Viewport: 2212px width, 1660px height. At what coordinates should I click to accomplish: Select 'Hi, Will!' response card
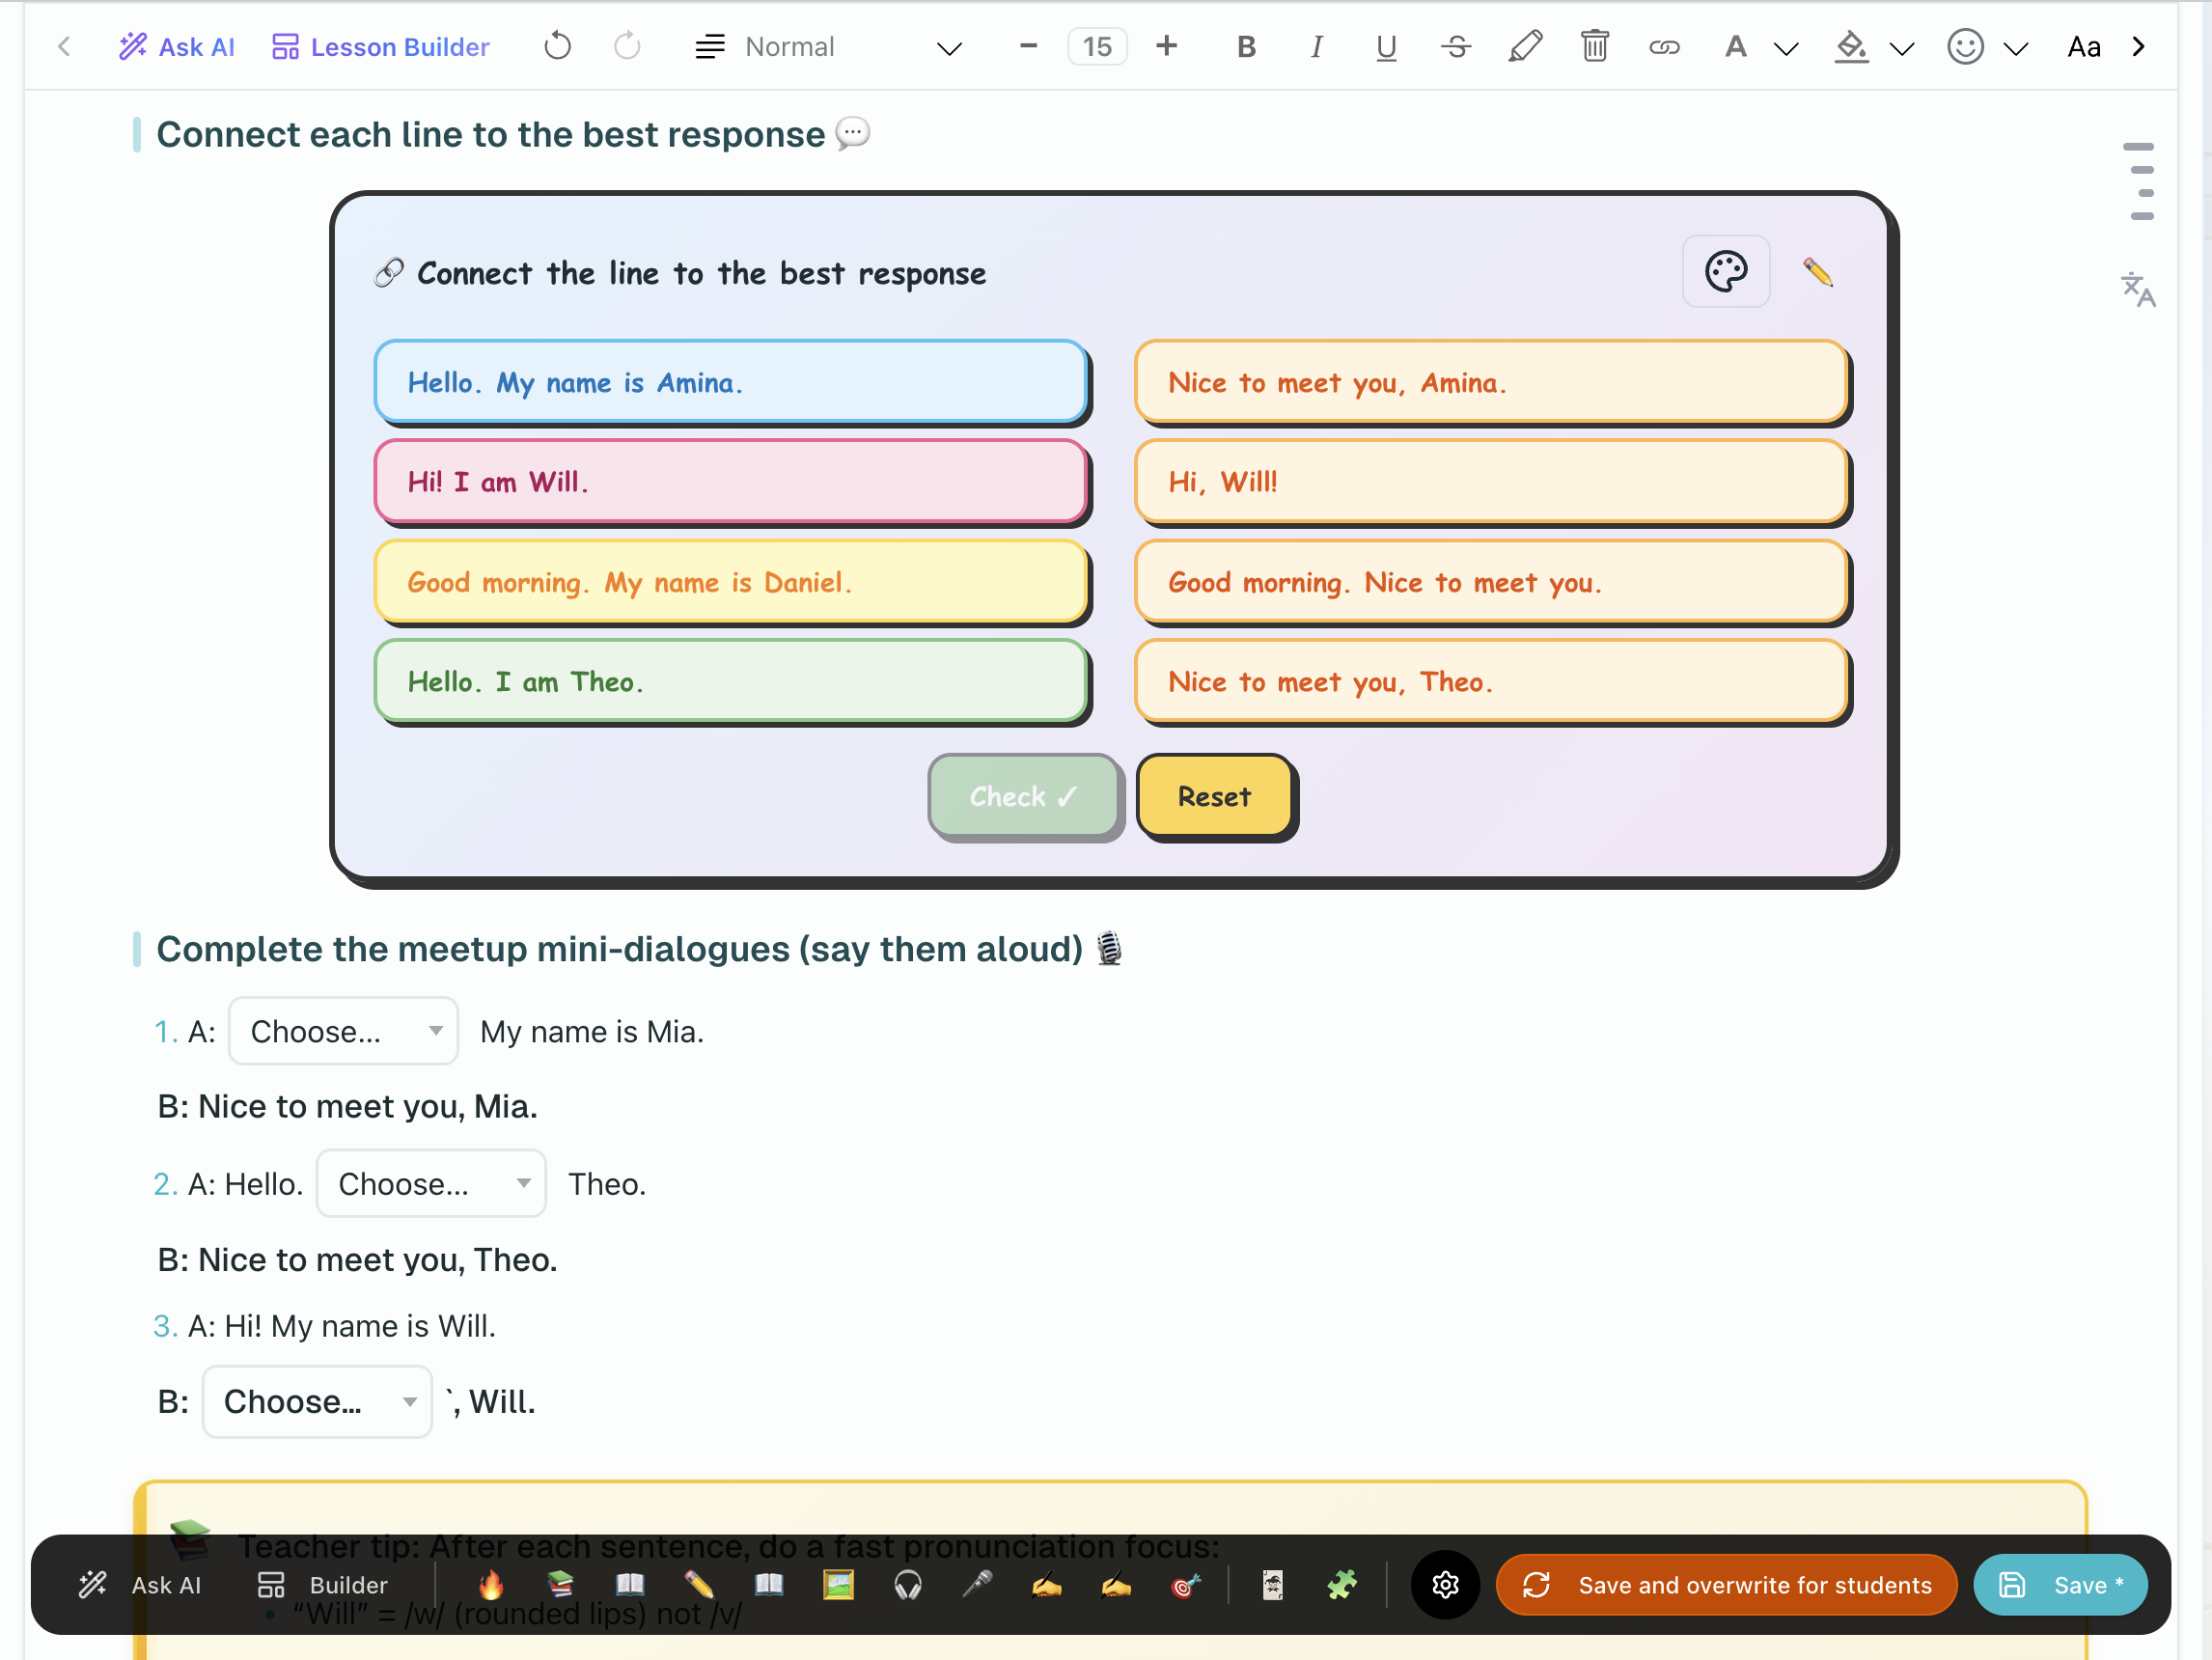(1491, 482)
